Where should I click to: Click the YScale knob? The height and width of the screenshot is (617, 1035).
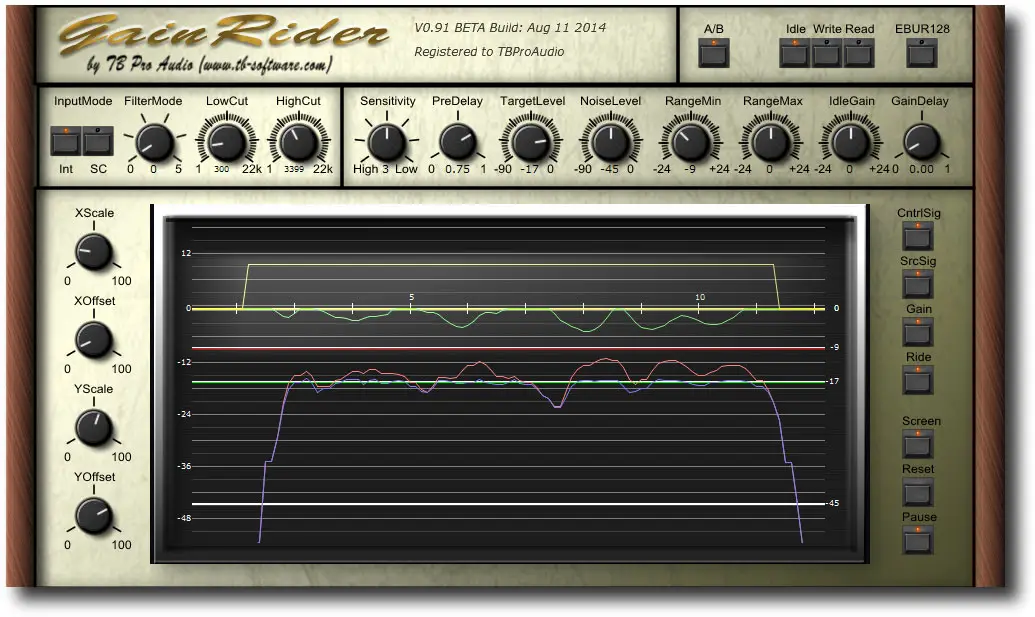[x=94, y=428]
